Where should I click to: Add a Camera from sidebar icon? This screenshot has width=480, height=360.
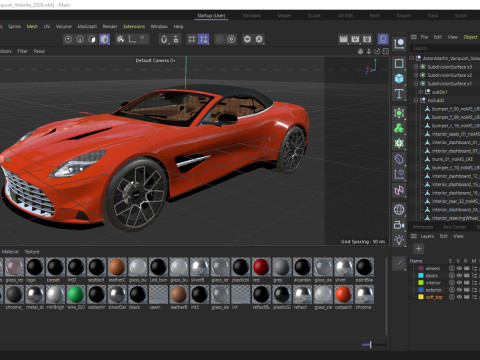pos(399,225)
